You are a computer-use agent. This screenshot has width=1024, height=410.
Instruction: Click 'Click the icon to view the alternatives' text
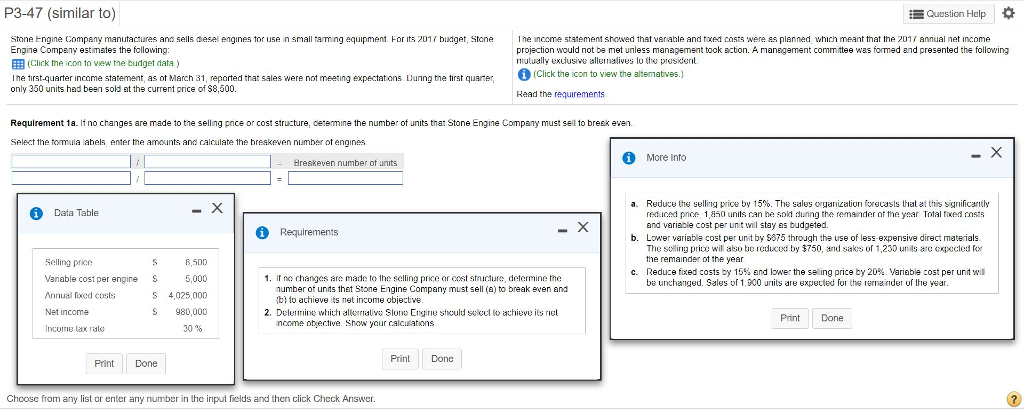point(608,74)
